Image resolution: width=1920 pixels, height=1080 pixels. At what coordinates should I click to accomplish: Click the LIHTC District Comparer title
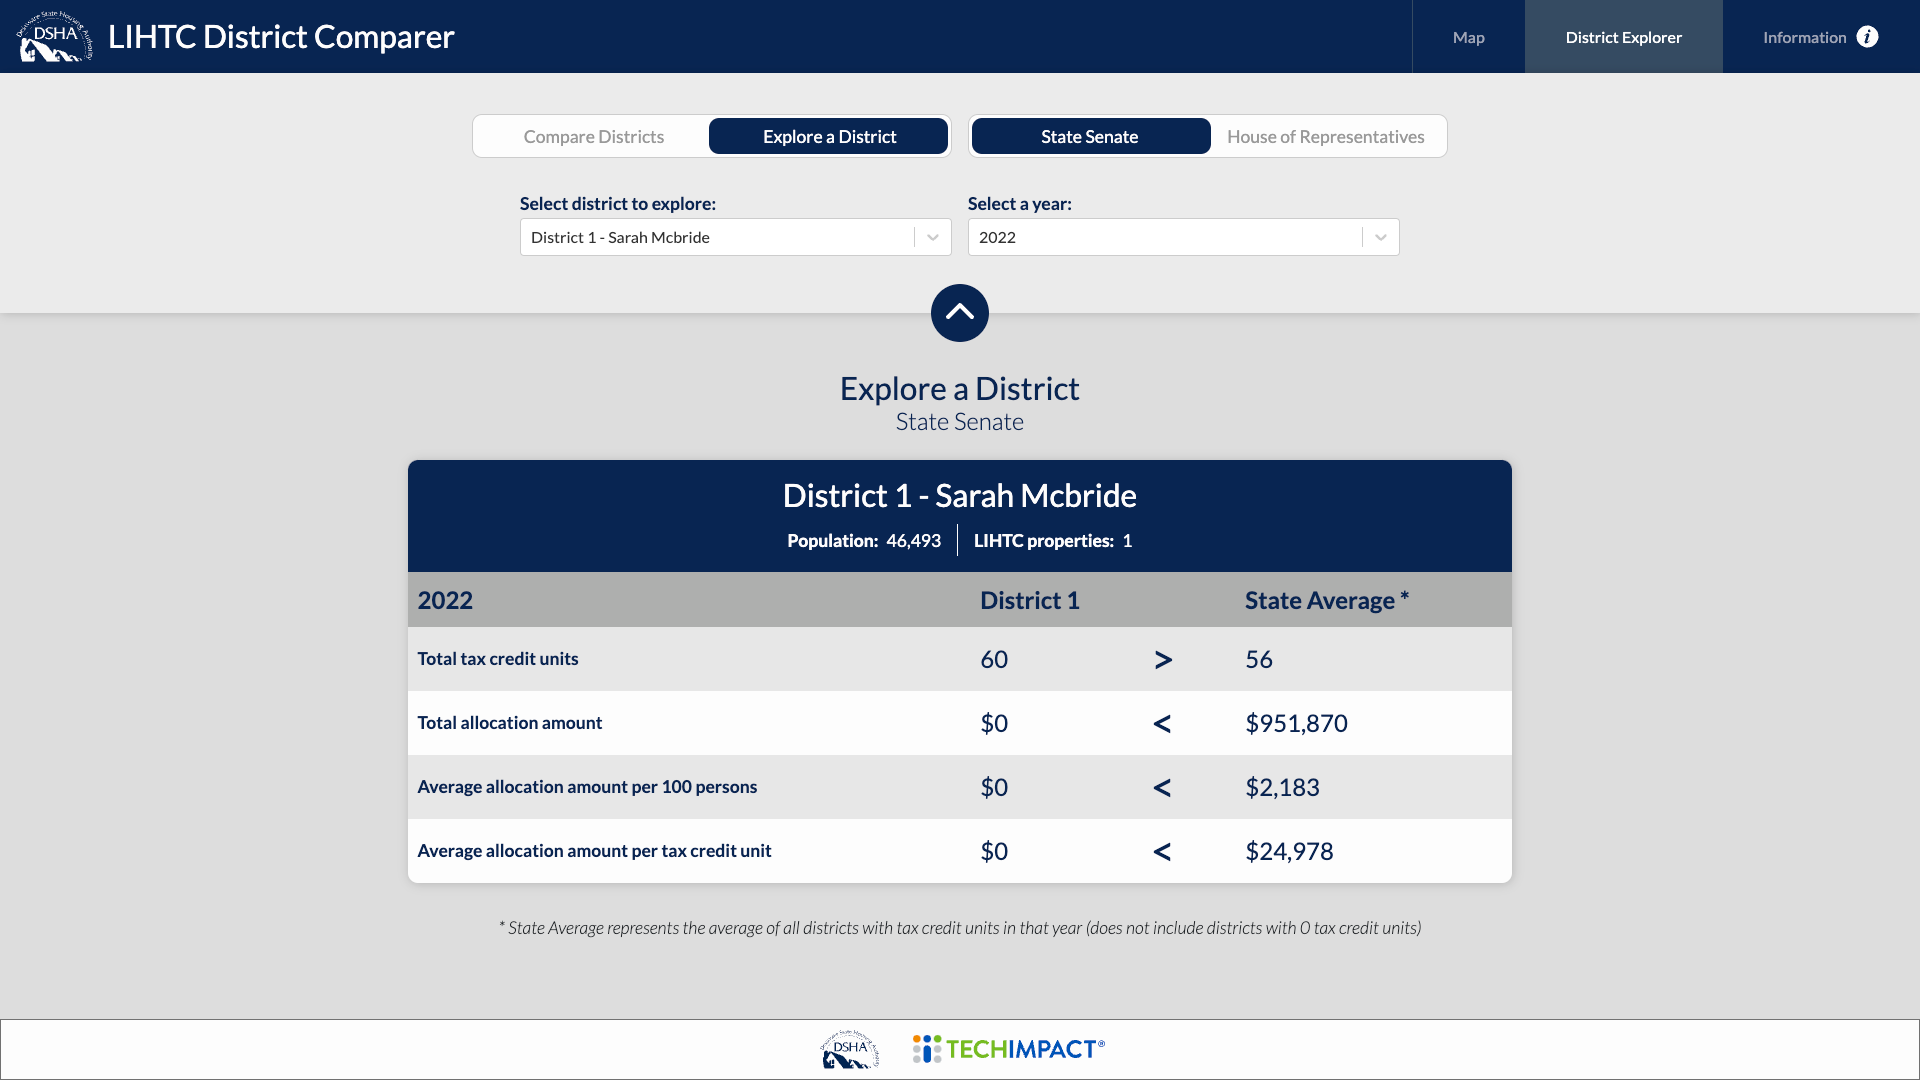281,37
